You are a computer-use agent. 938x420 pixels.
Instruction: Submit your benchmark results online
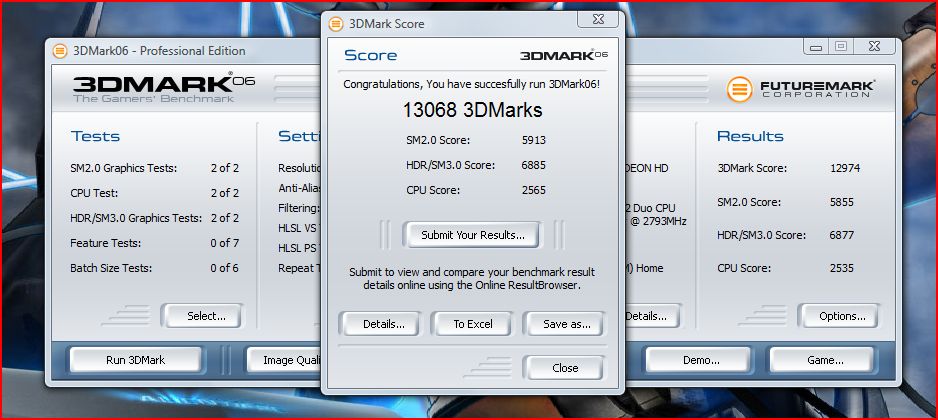coord(473,235)
